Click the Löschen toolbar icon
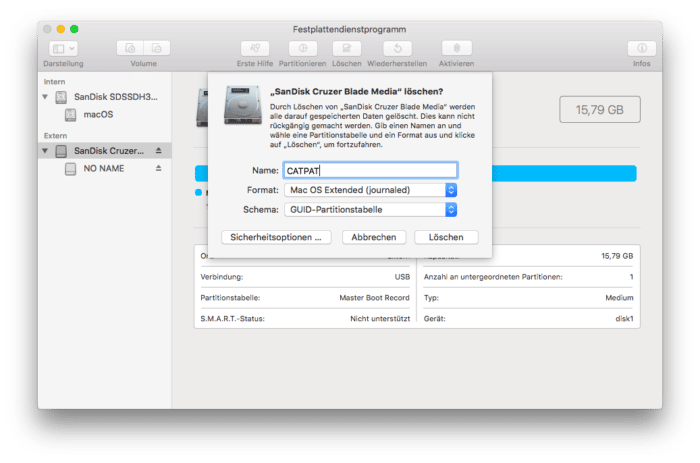The height and width of the screenshot is (463, 700). click(x=346, y=48)
